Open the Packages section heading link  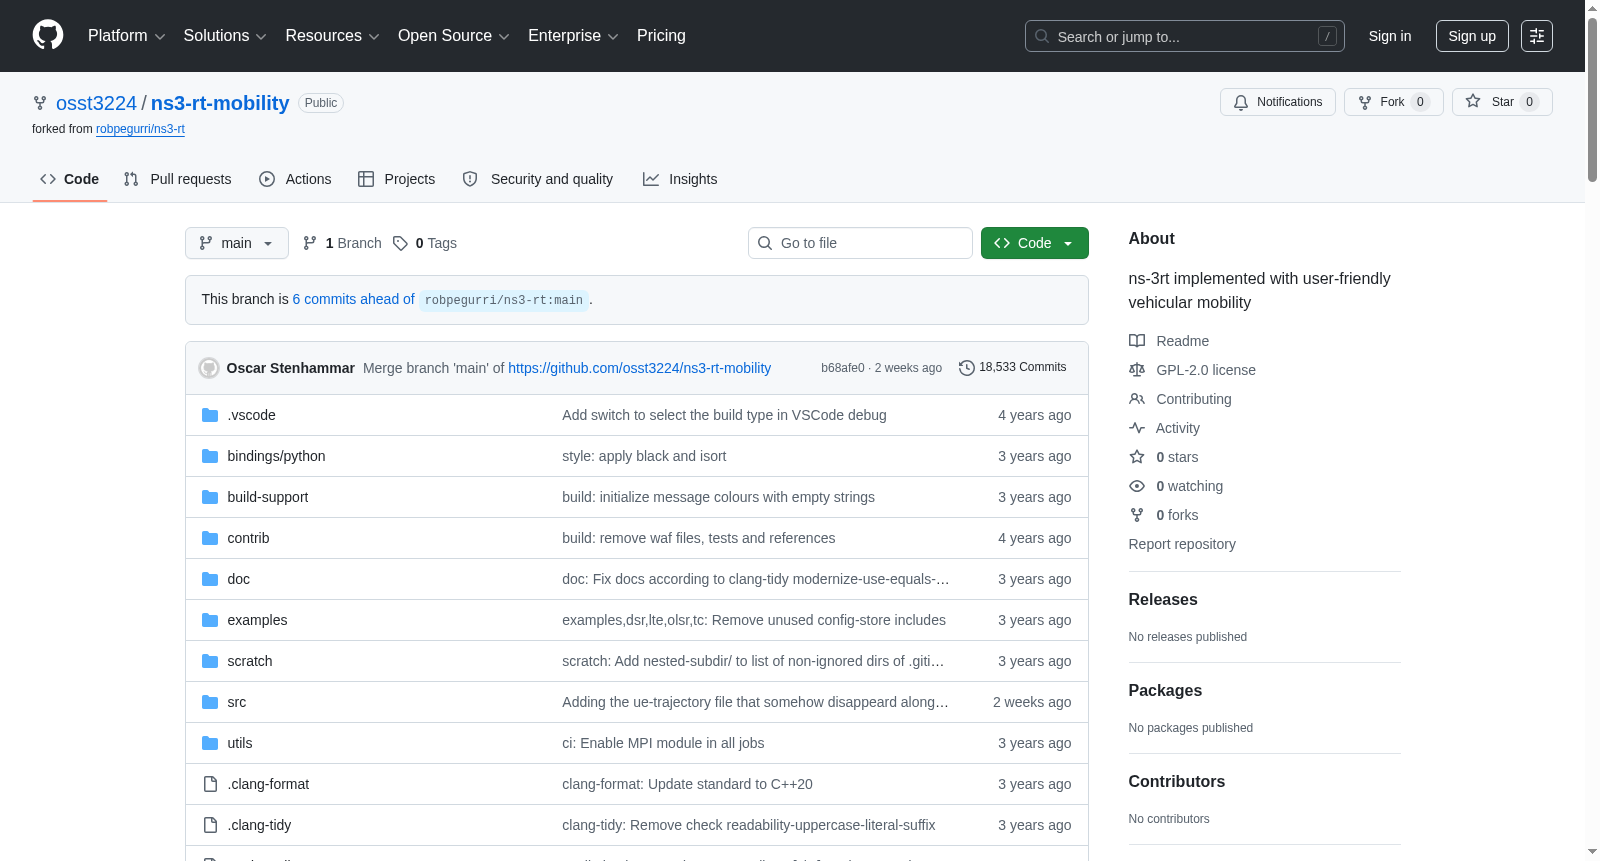tap(1165, 690)
